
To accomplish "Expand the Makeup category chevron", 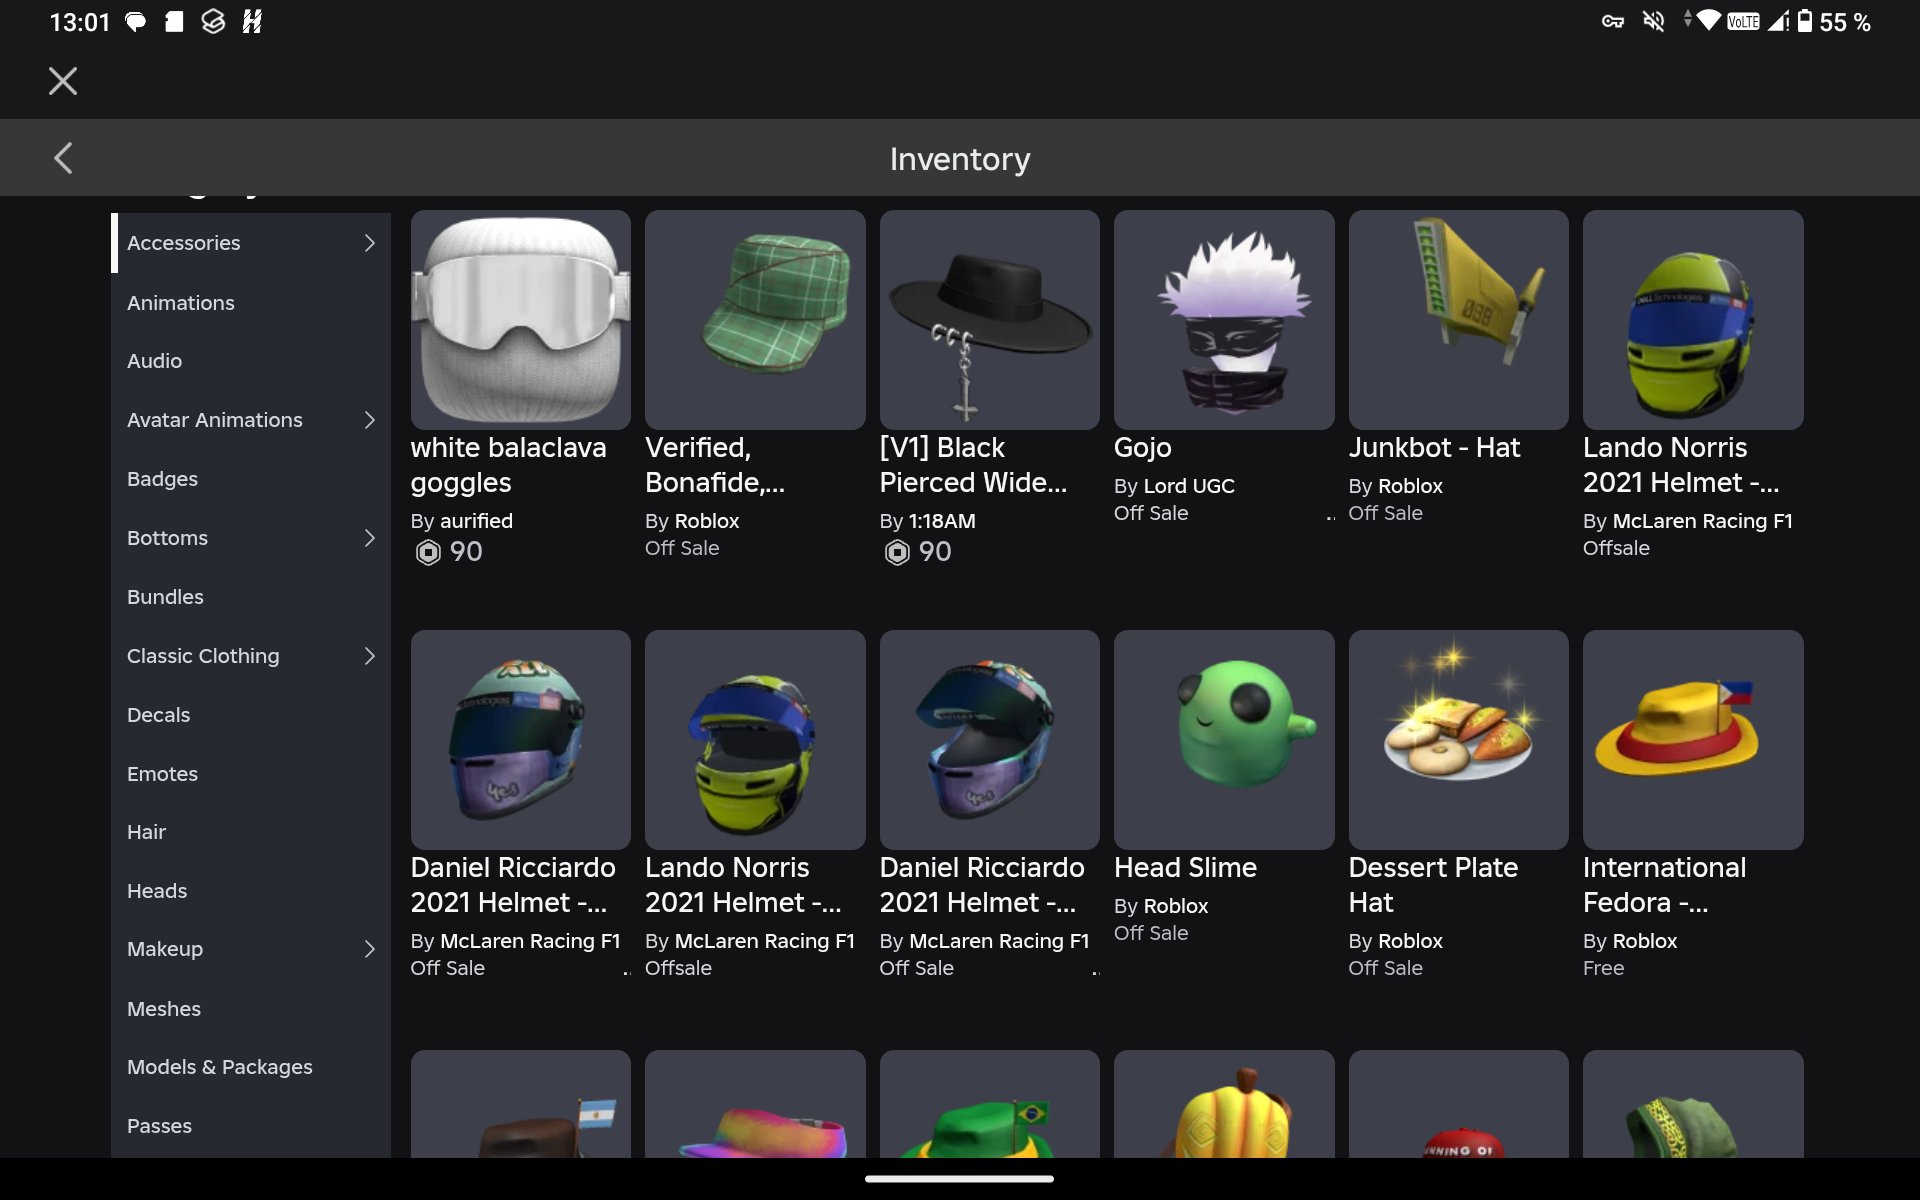I will coord(369,949).
